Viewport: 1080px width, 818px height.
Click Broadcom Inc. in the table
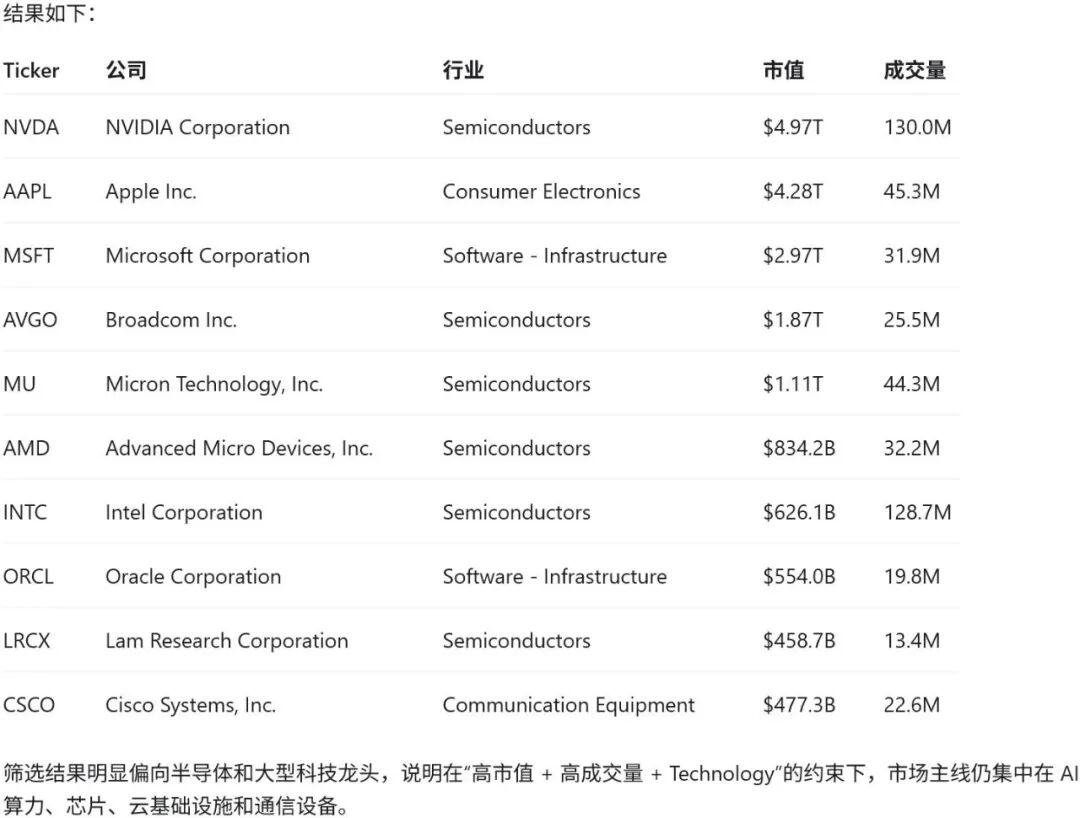click(x=171, y=320)
